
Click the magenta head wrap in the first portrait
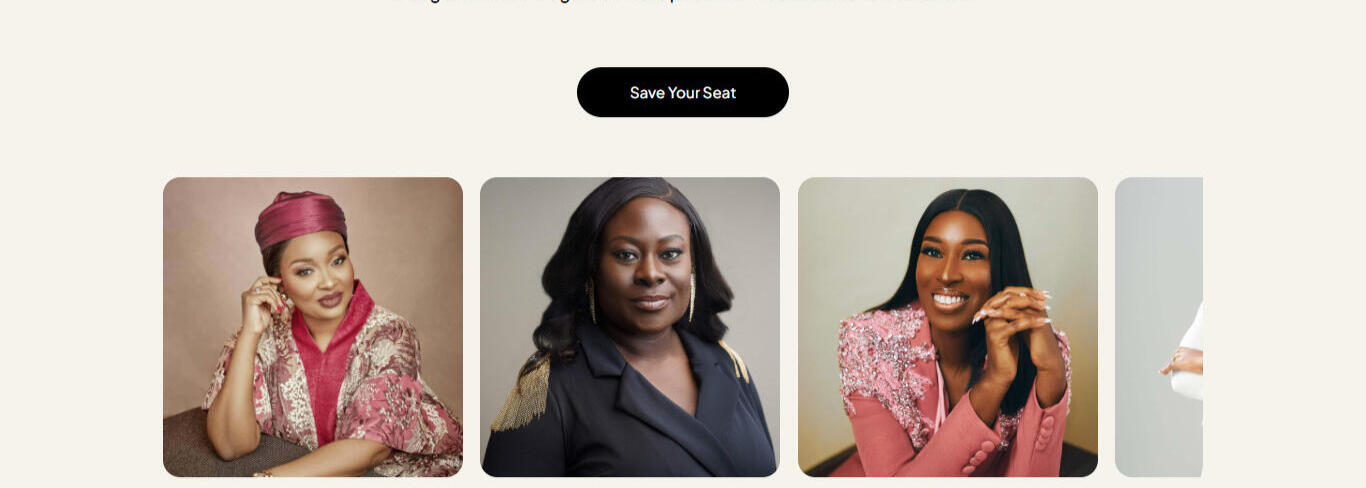pos(300,218)
